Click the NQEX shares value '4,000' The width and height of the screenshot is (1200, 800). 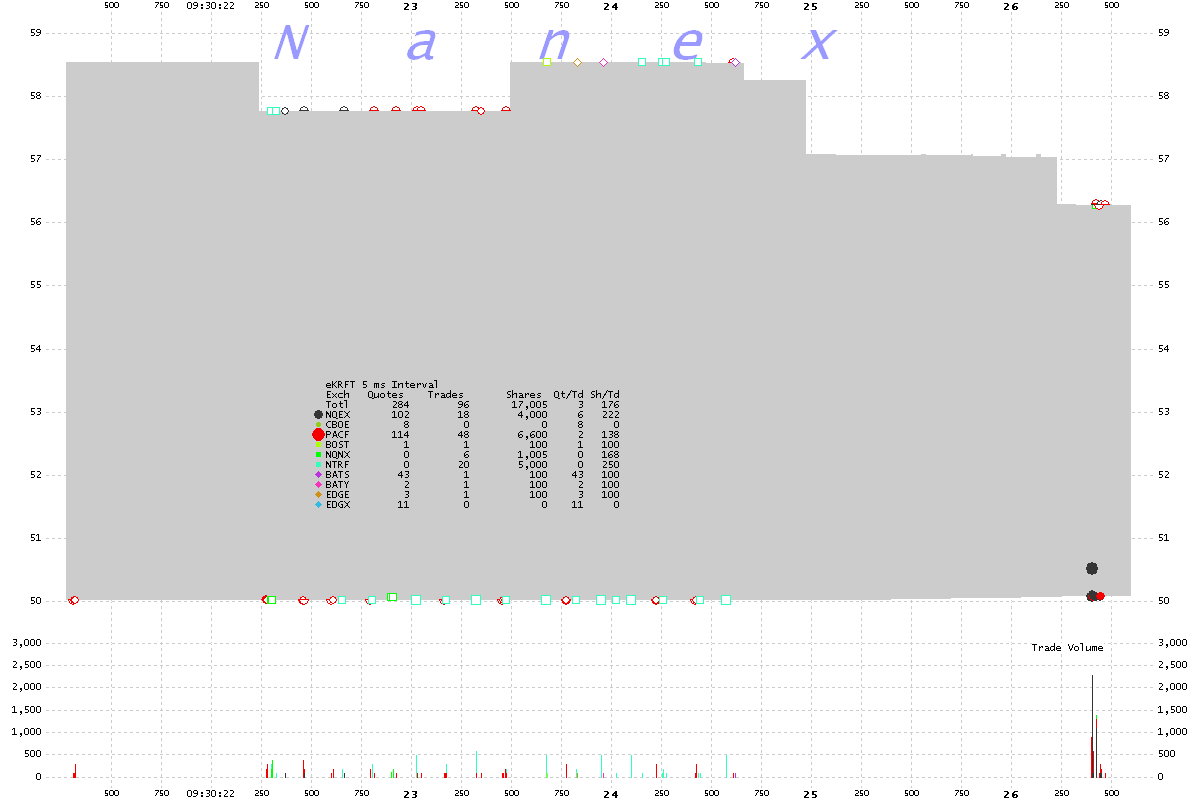533,414
